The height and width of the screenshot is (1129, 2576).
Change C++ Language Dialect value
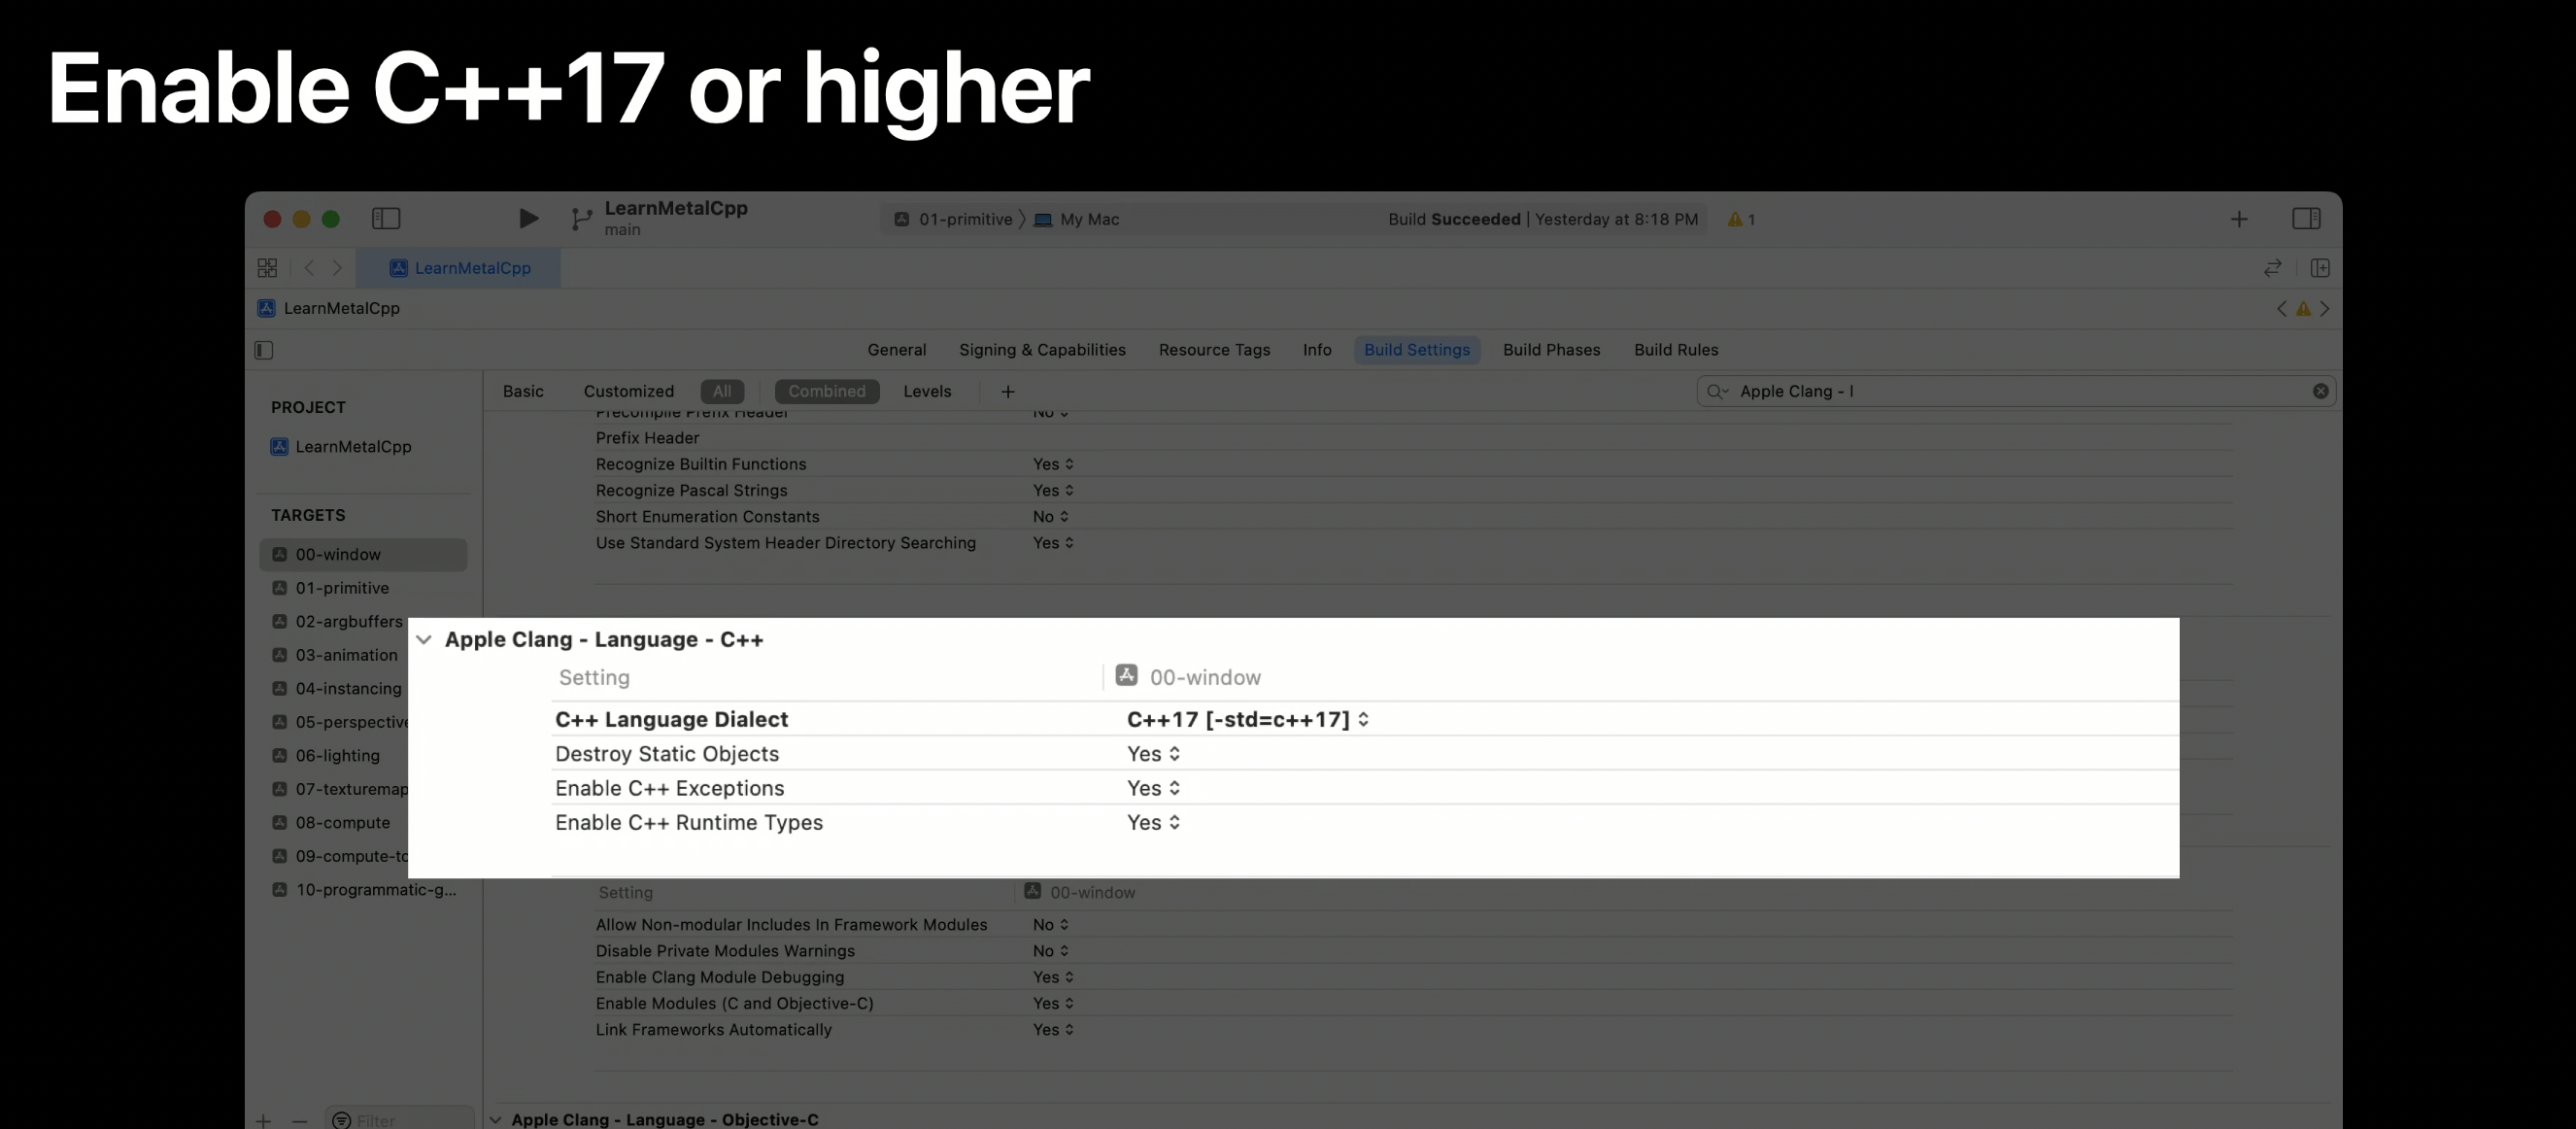[1247, 720]
